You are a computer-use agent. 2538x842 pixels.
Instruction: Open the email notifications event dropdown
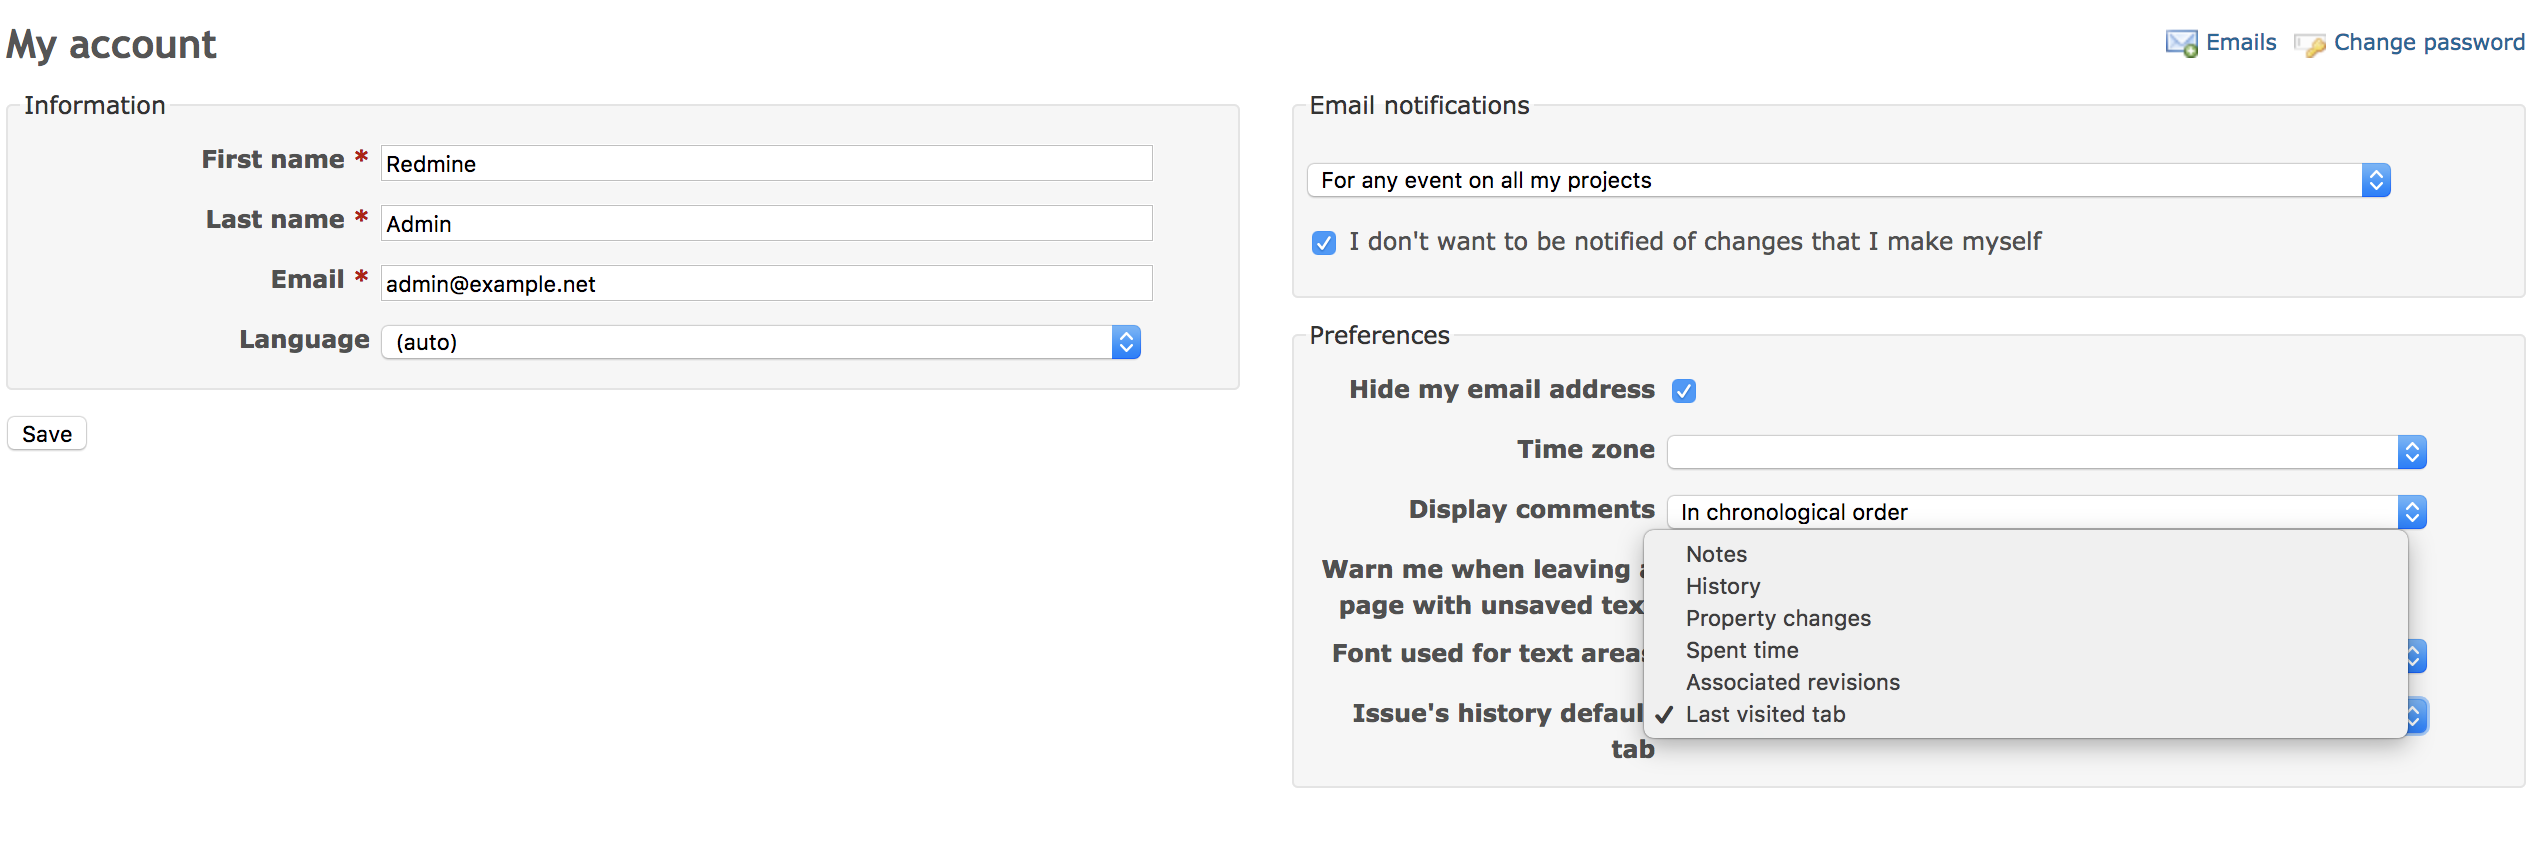click(1847, 181)
